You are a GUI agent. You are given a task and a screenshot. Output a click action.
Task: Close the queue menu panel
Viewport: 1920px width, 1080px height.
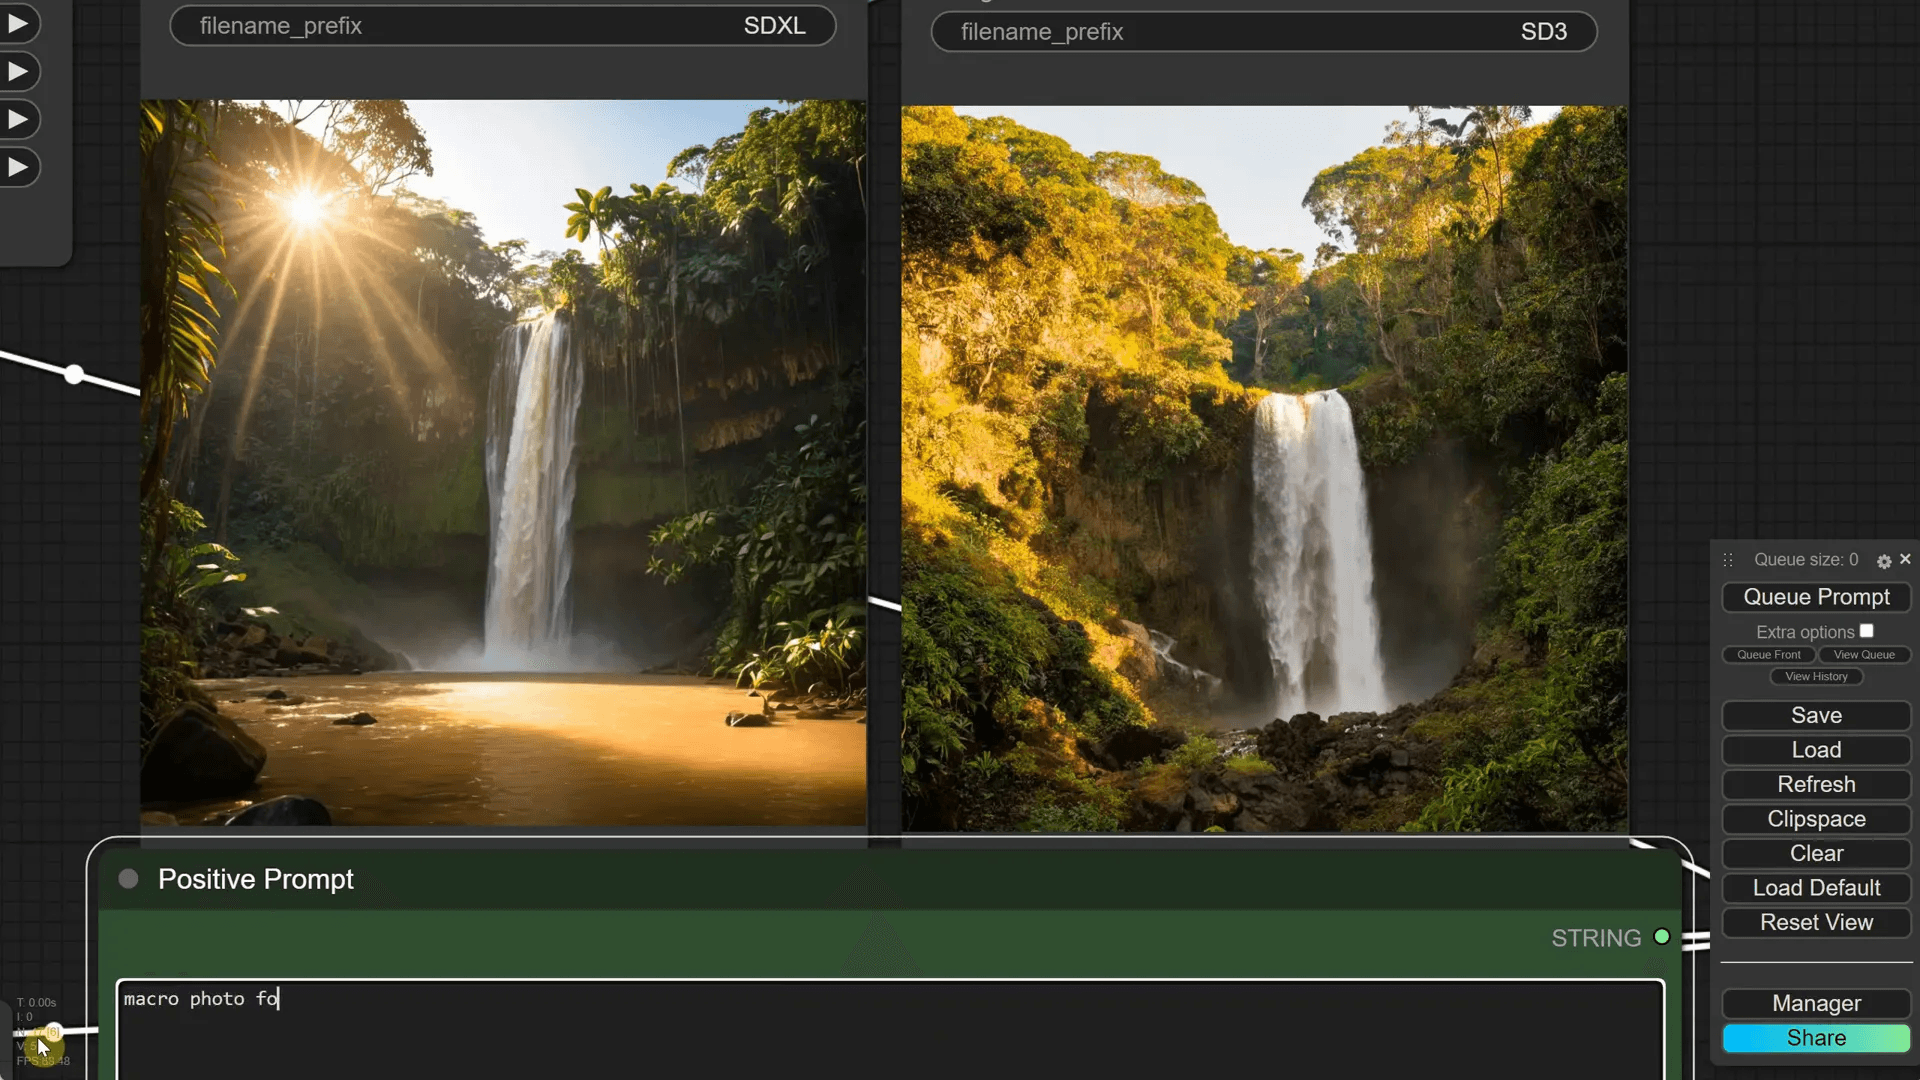coord(1905,559)
